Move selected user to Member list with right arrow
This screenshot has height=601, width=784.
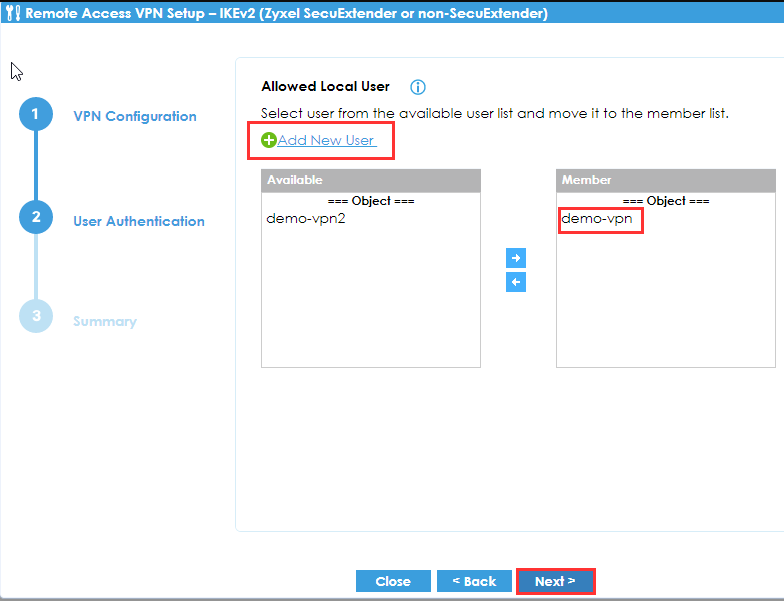pos(516,258)
